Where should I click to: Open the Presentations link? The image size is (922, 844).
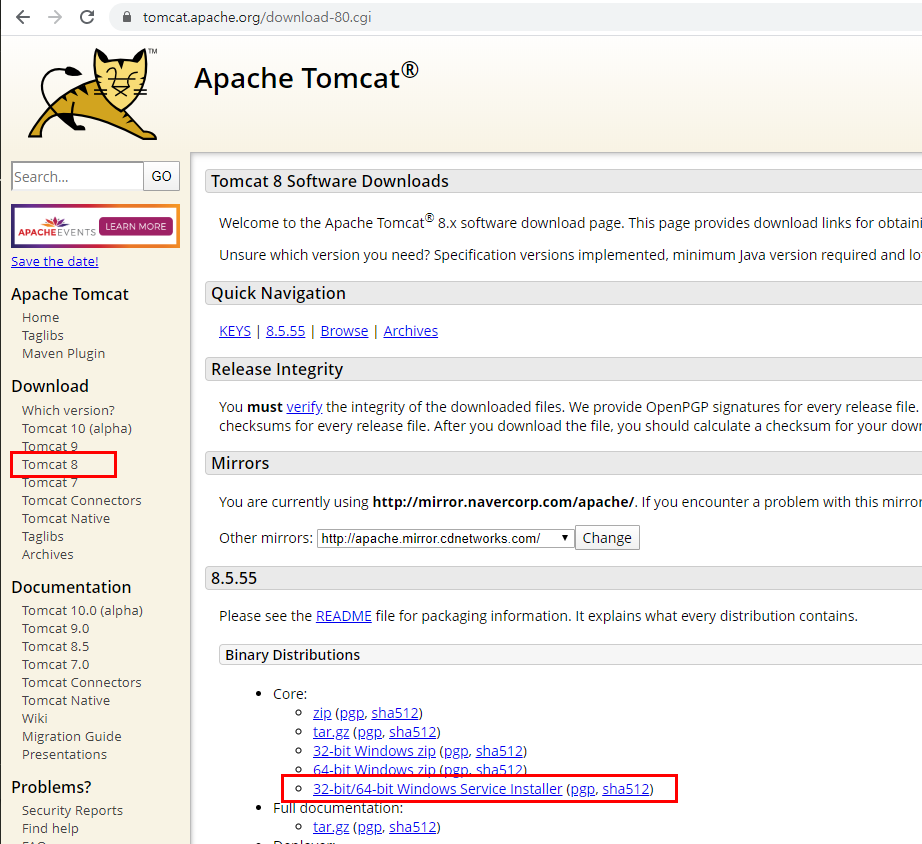65,755
